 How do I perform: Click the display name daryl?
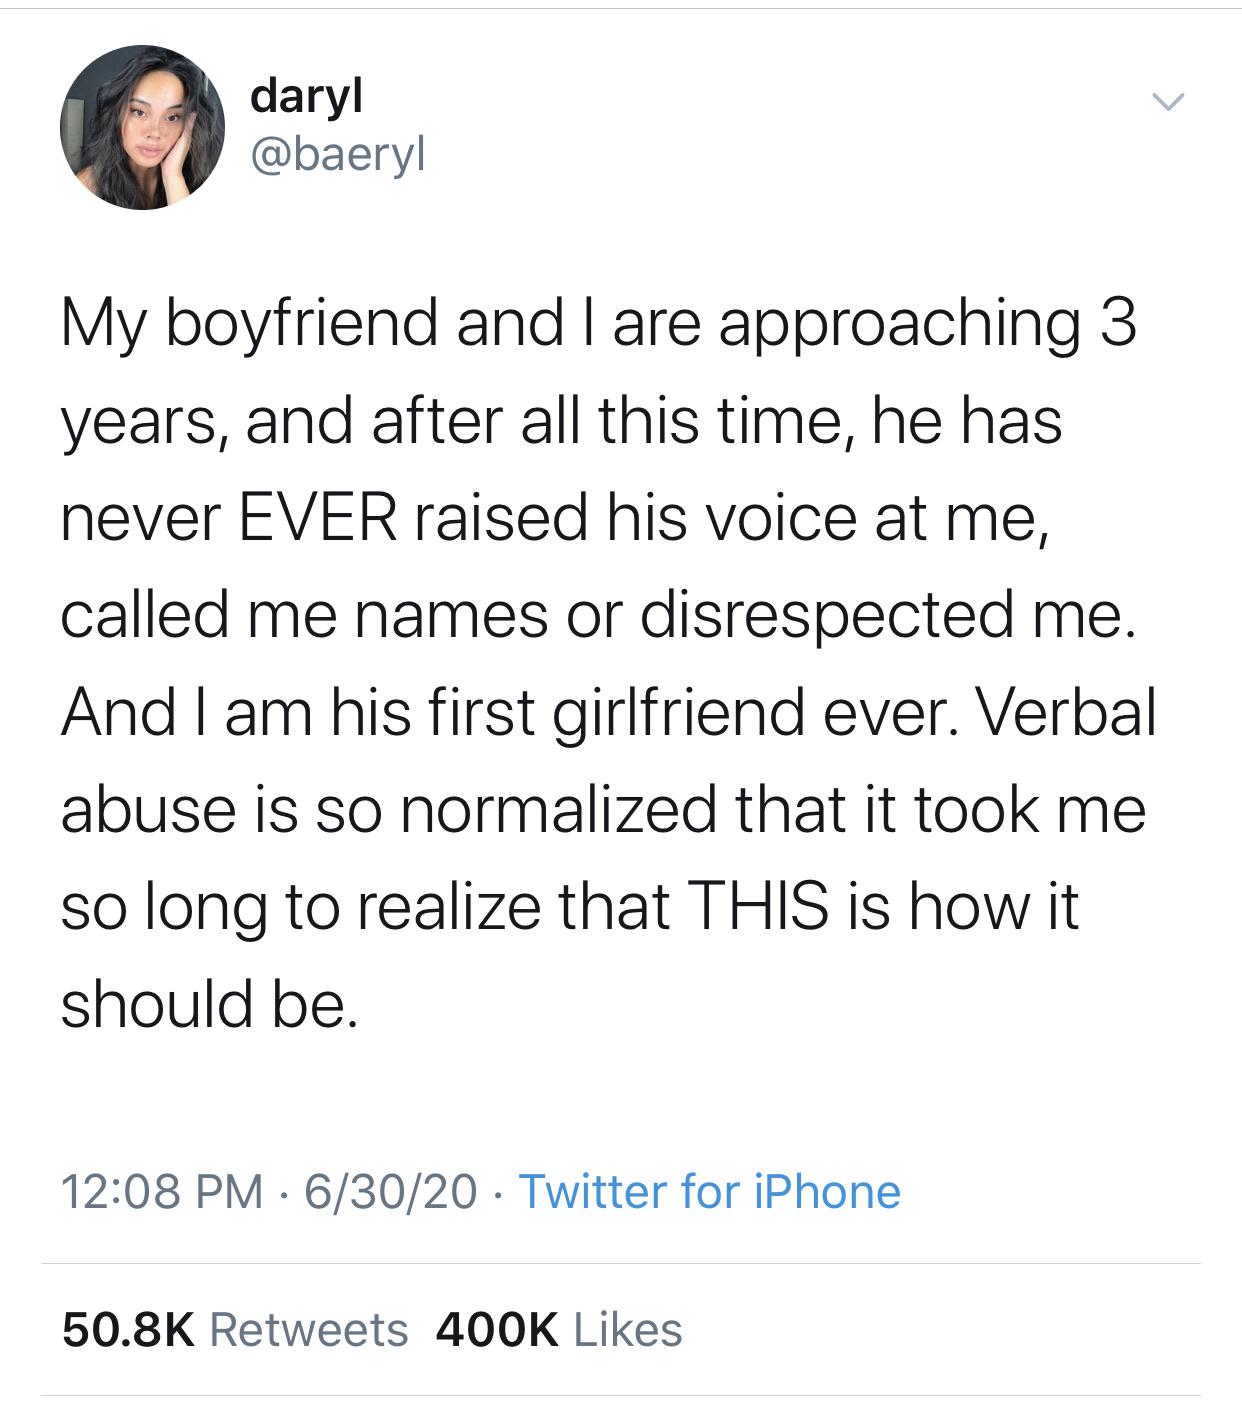[x=306, y=97]
